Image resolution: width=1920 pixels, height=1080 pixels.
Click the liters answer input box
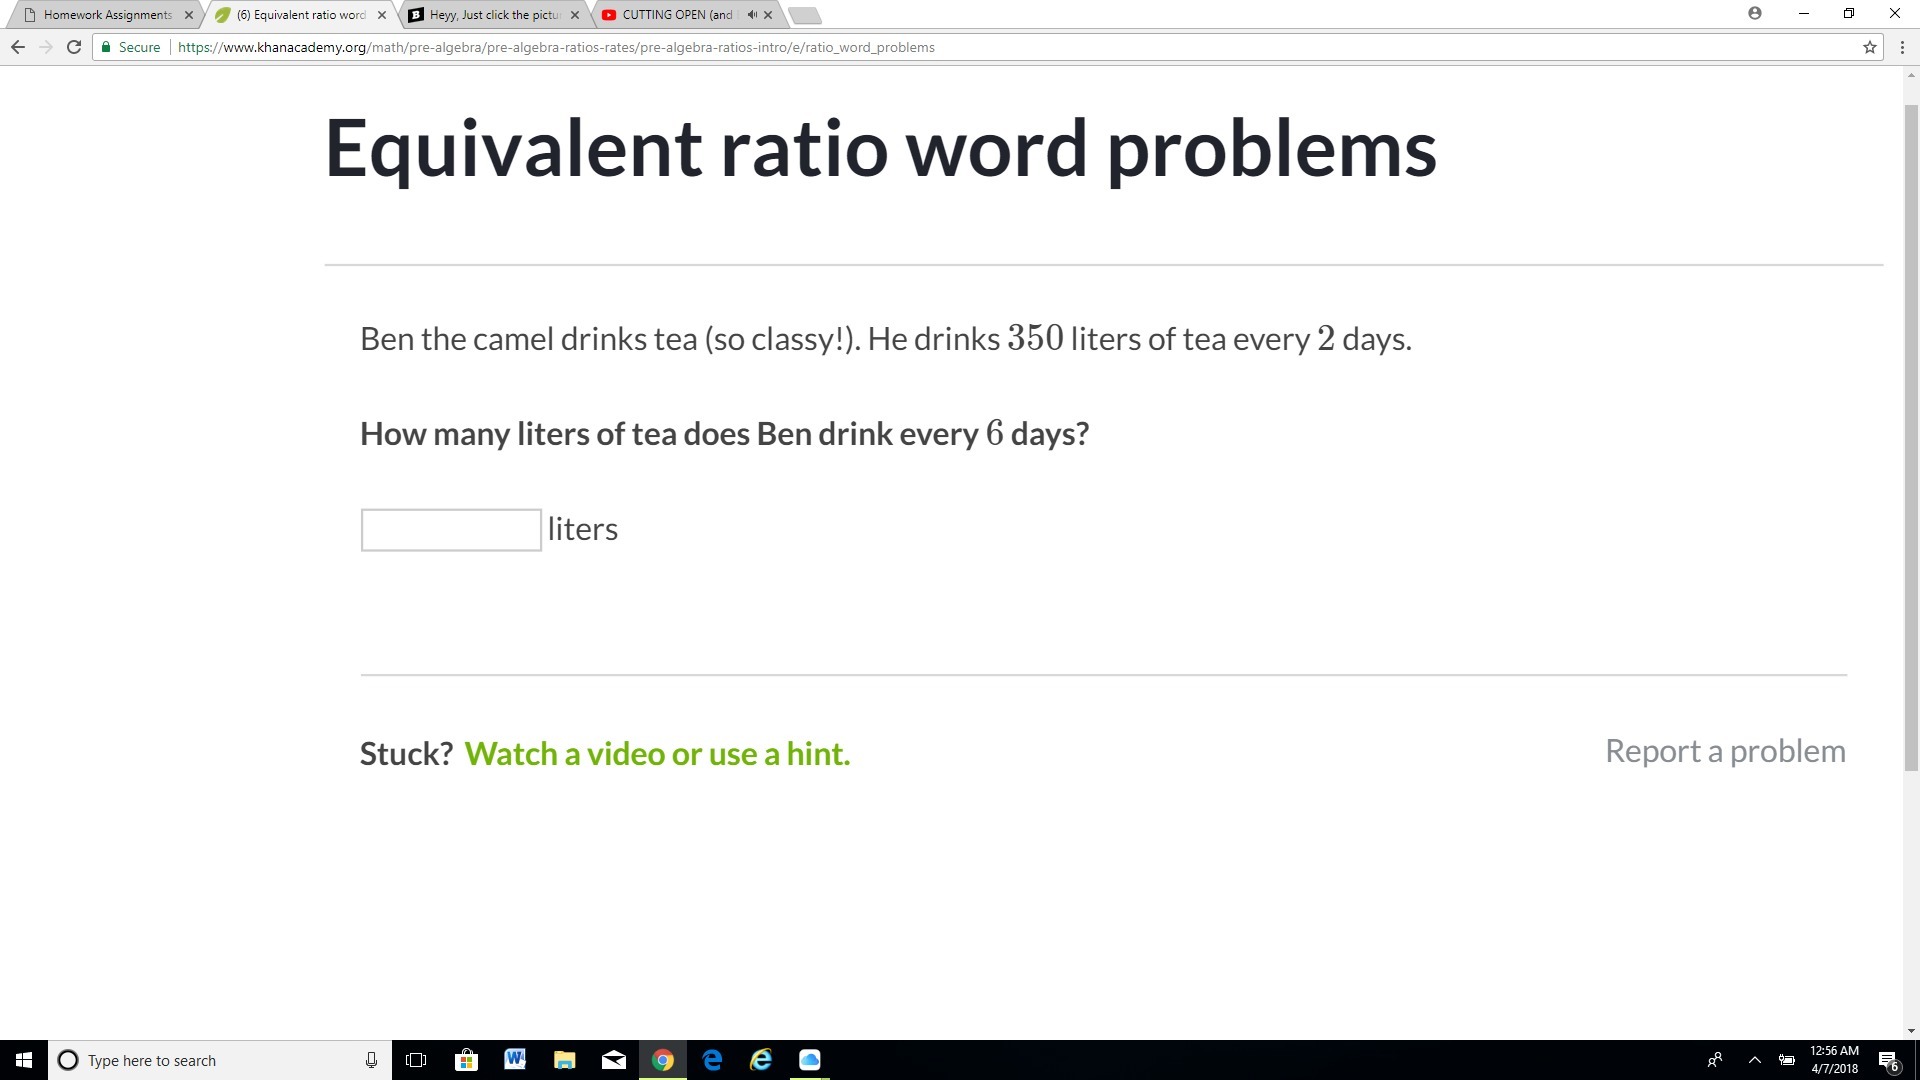pyautogui.click(x=451, y=530)
